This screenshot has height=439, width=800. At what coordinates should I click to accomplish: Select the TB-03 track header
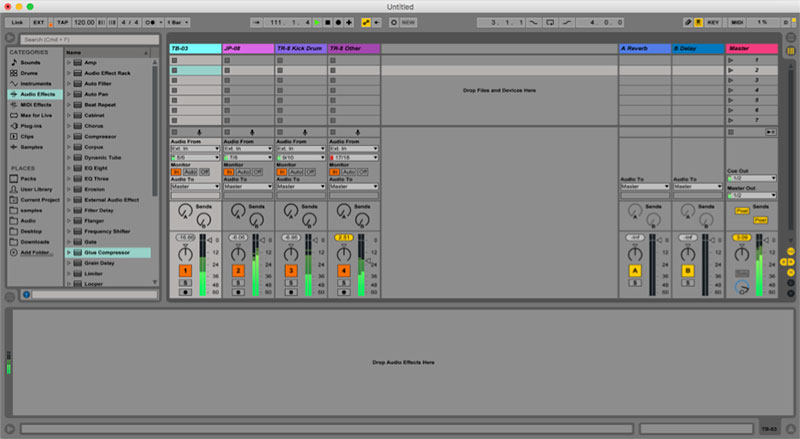(x=195, y=48)
